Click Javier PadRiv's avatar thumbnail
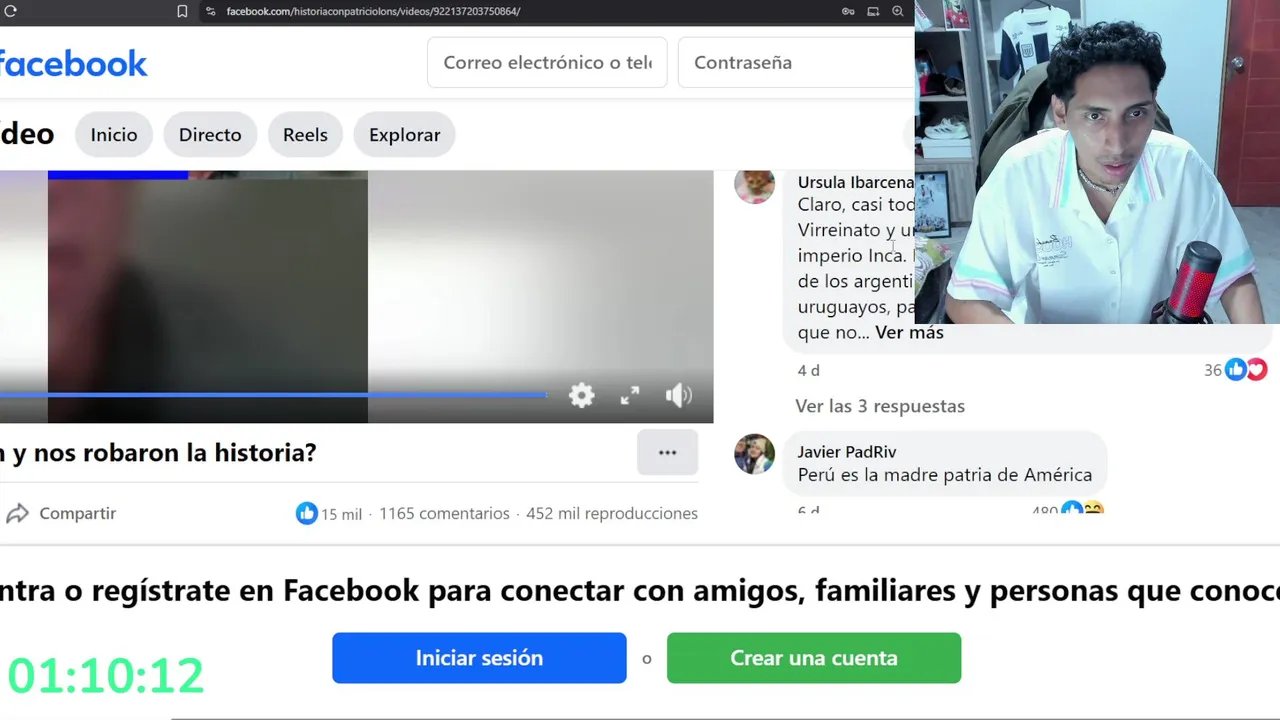Image resolution: width=1280 pixels, height=720 pixels. point(754,454)
